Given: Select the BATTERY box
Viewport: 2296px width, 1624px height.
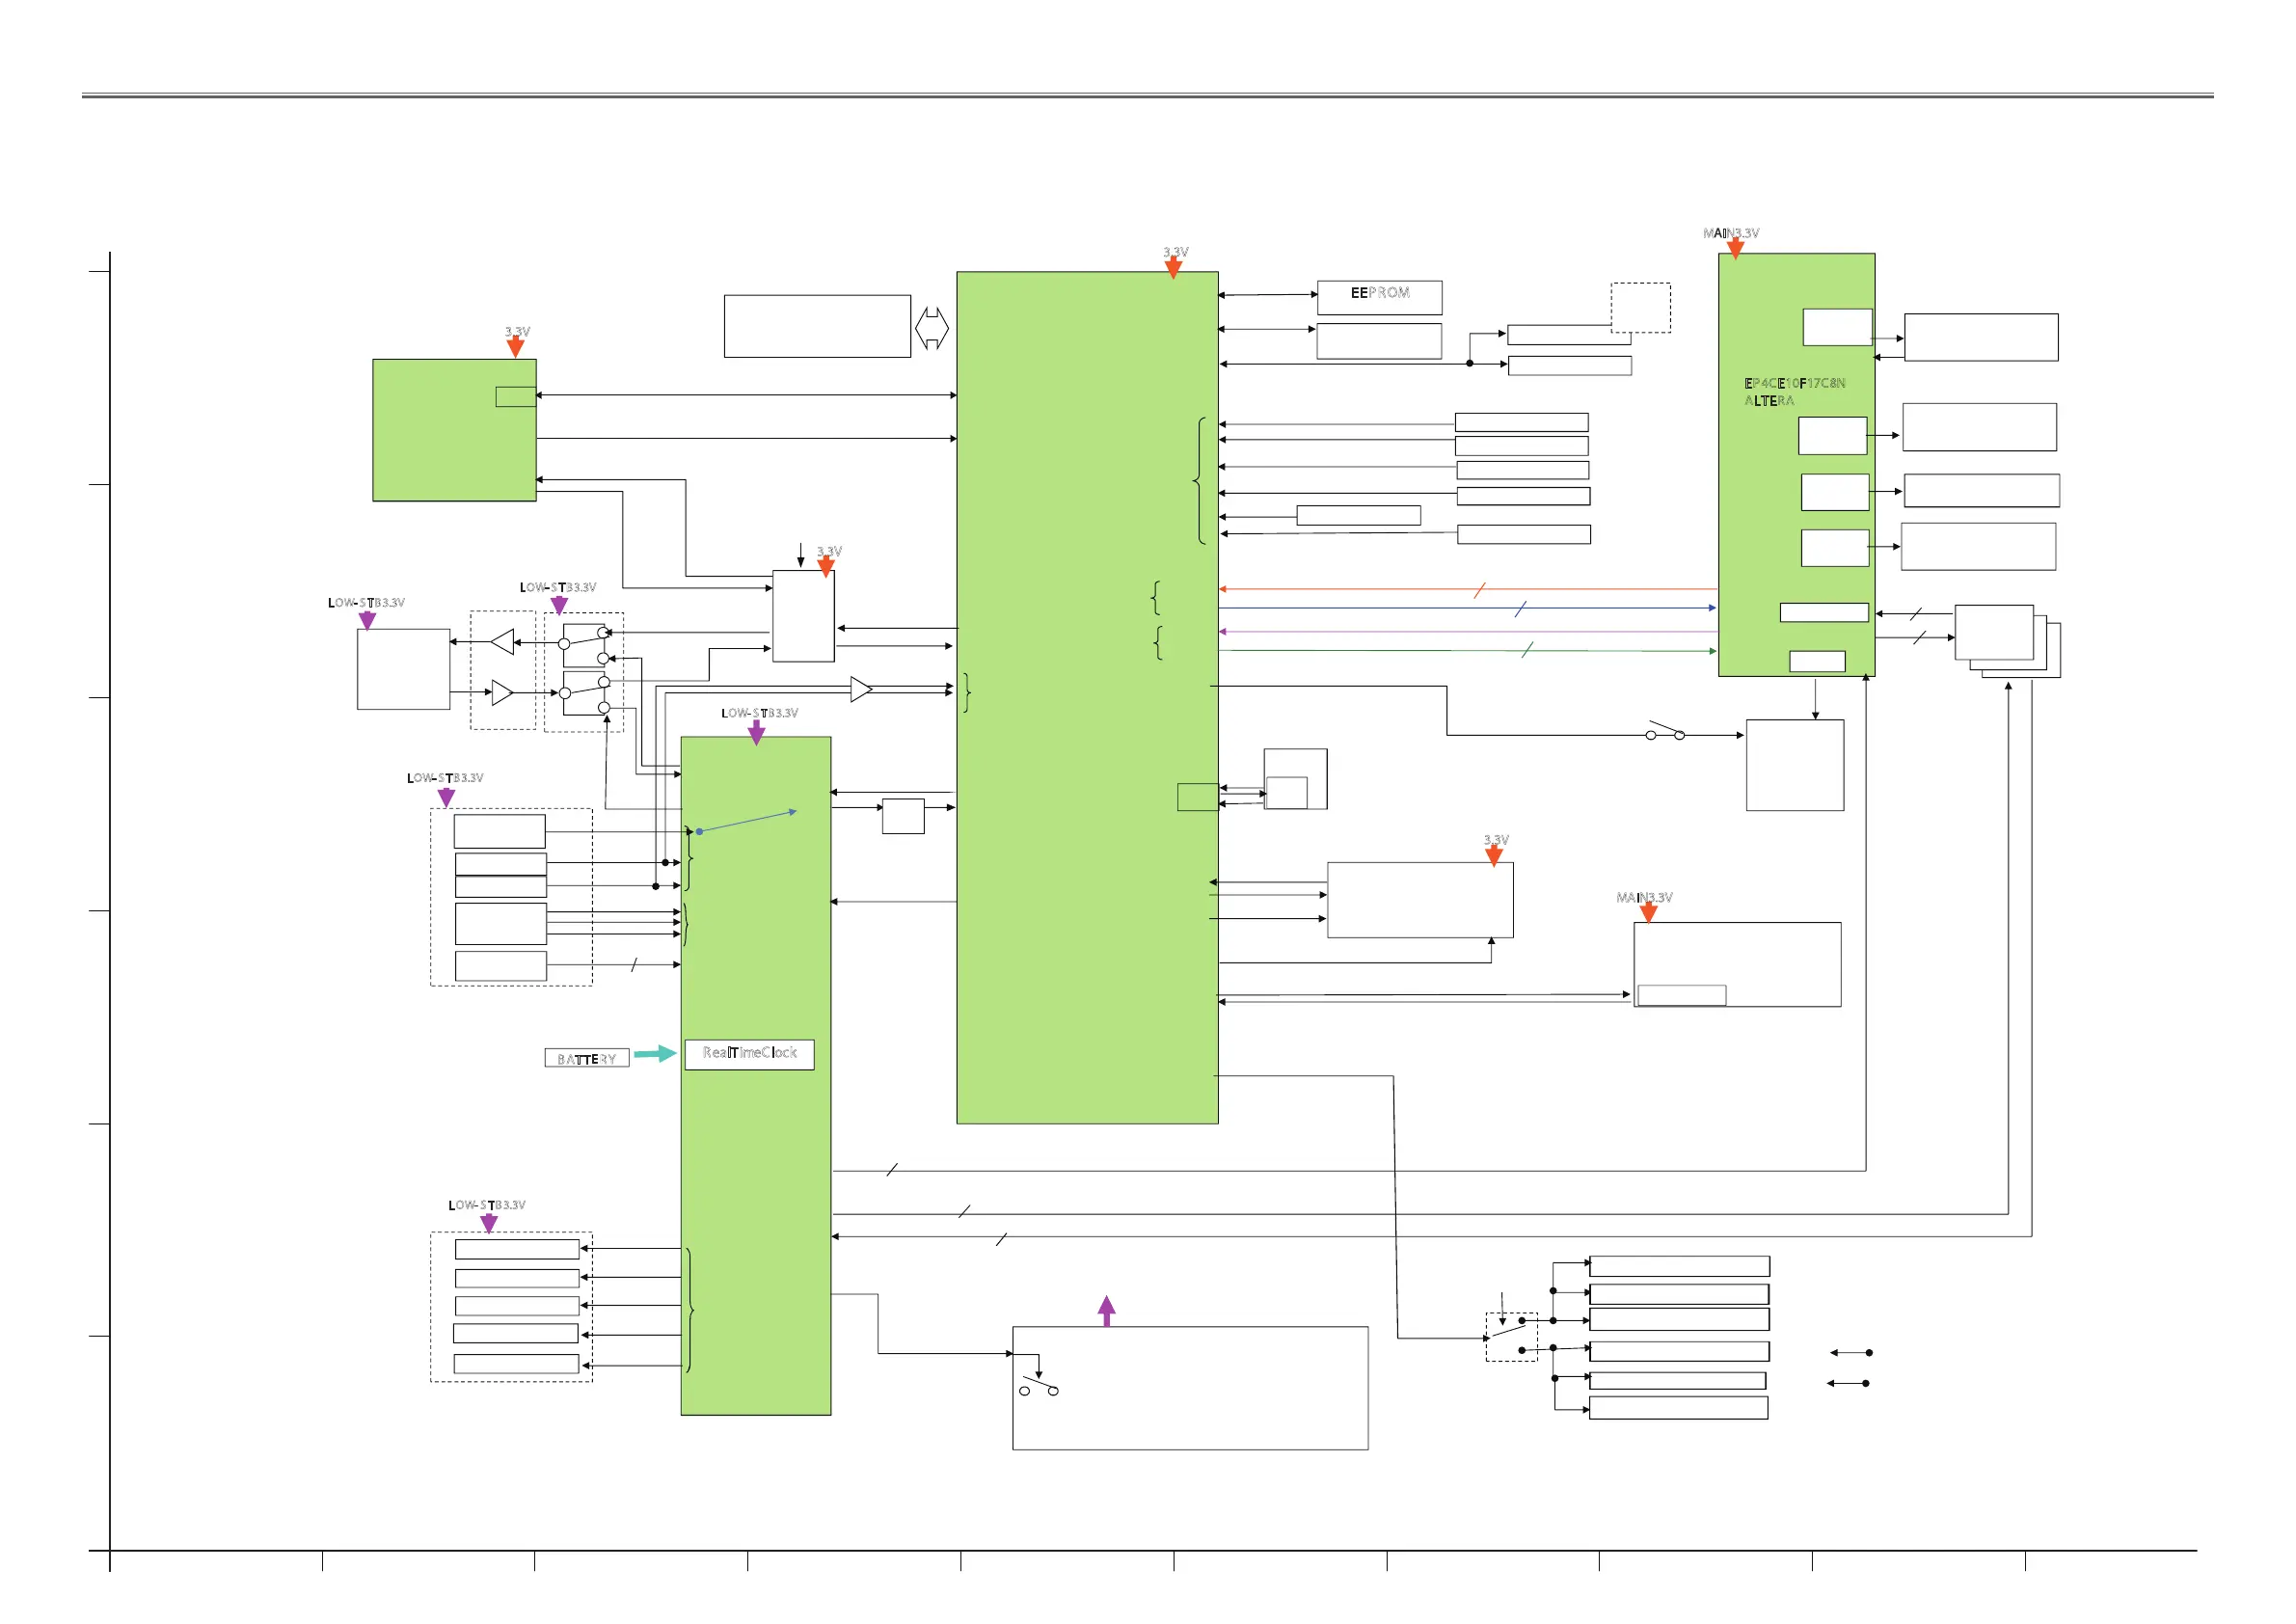Looking at the screenshot, I should click(586, 1058).
